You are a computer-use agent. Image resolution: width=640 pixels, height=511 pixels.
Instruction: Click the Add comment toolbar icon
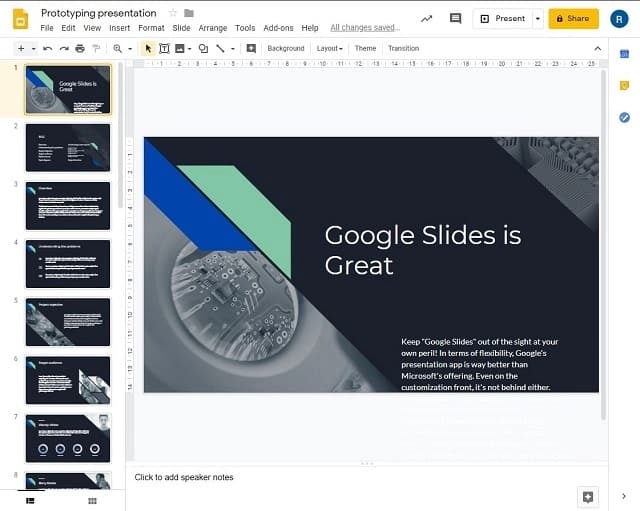tap(251, 49)
